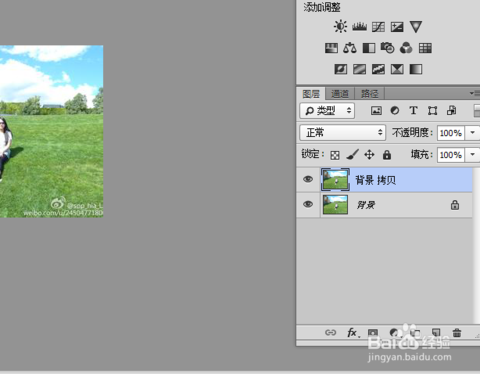Switch to the 通道 tab
Screen dimensions: 480x374
click(x=340, y=94)
